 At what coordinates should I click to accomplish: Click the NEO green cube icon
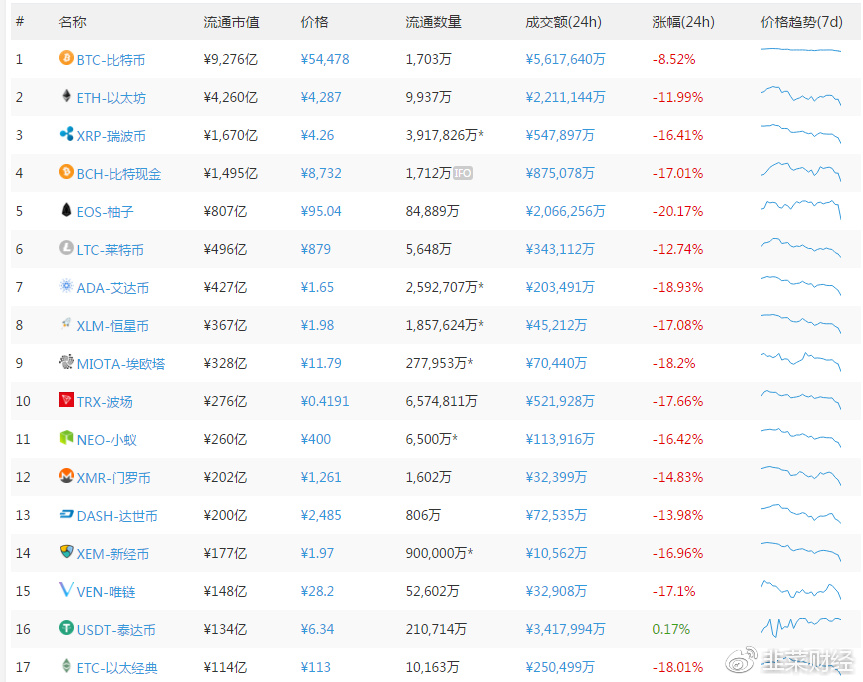[66, 438]
